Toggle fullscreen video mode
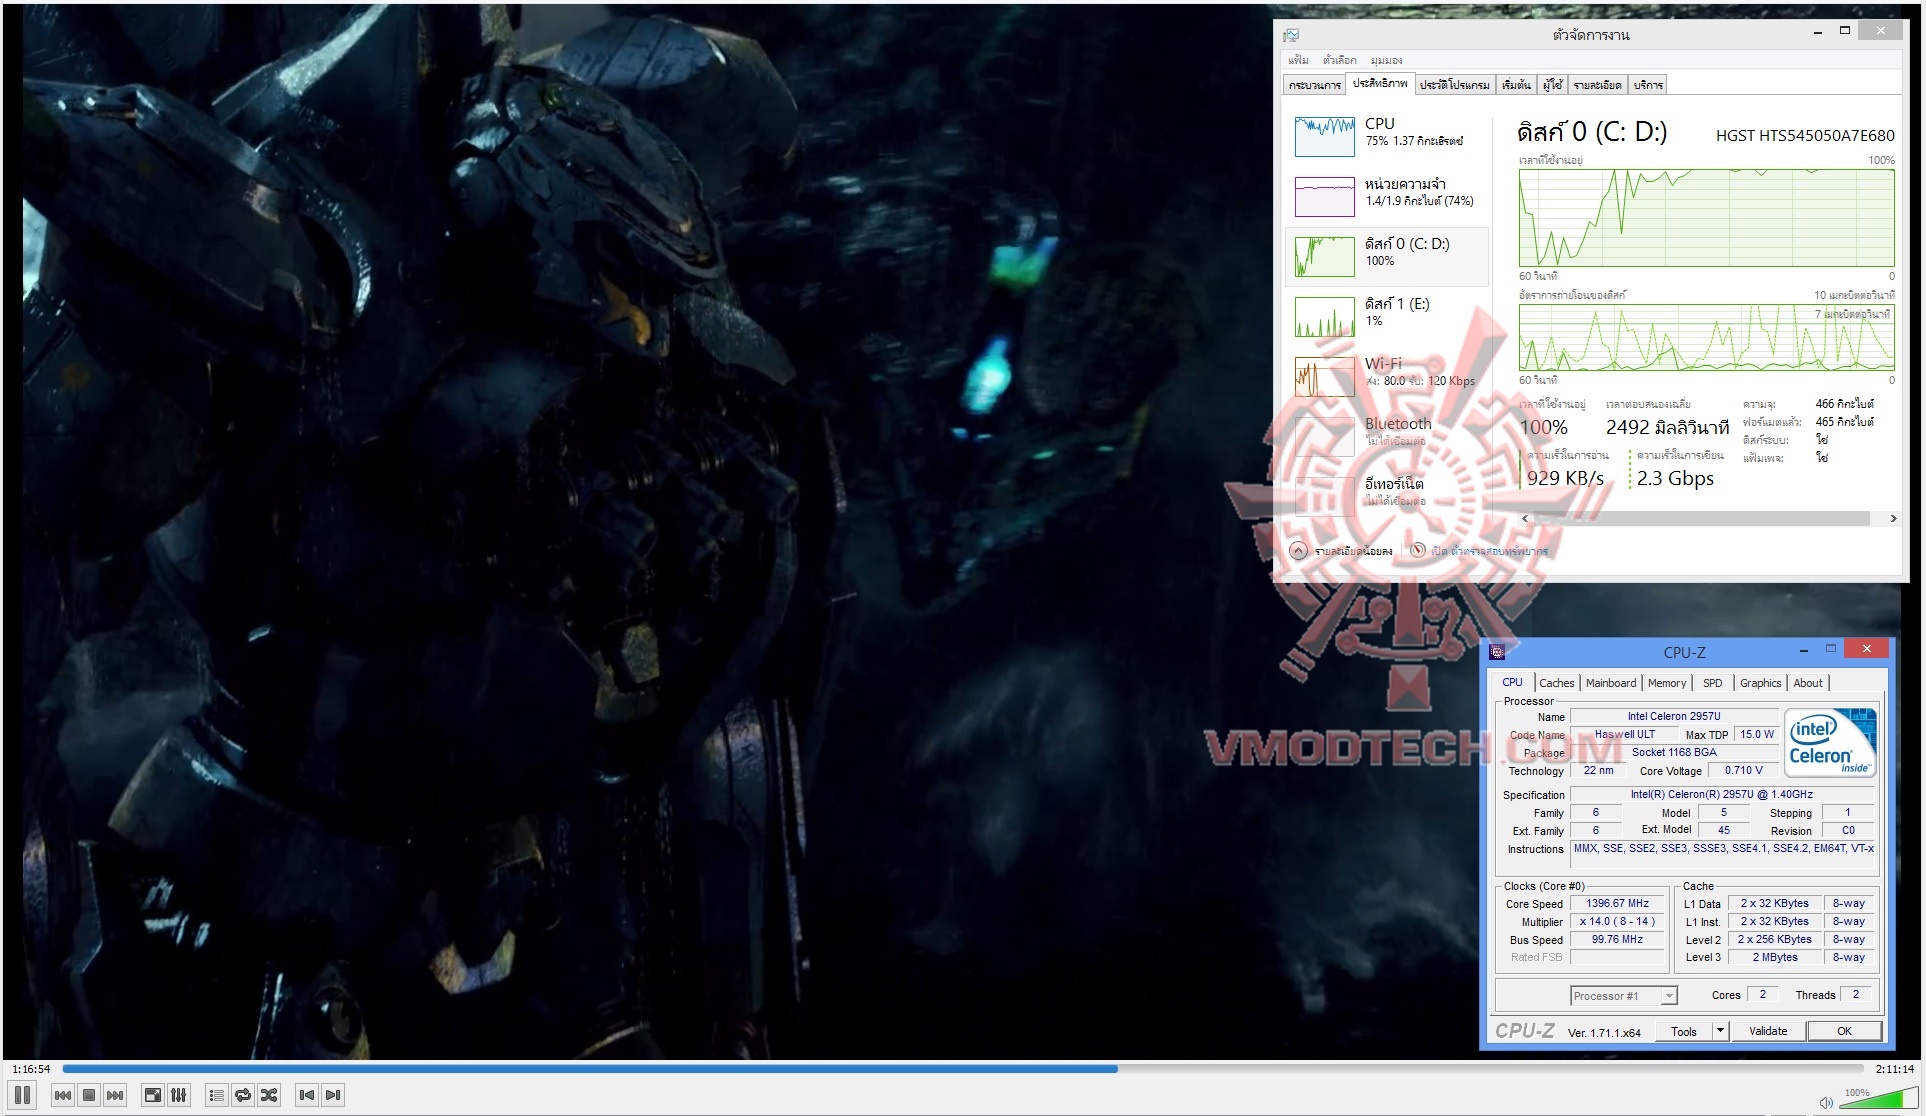The height and width of the screenshot is (1116, 1926). [152, 1095]
